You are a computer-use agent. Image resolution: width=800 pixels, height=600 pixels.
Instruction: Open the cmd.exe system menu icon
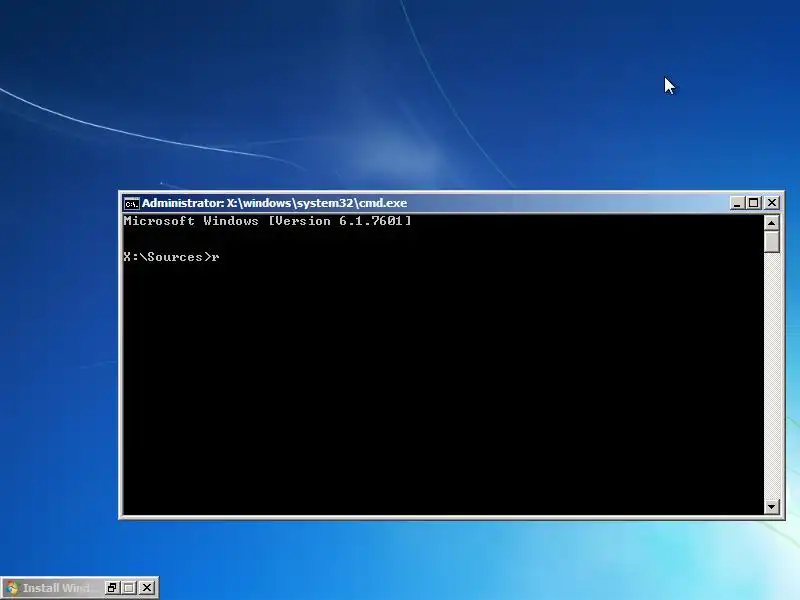(131, 203)
